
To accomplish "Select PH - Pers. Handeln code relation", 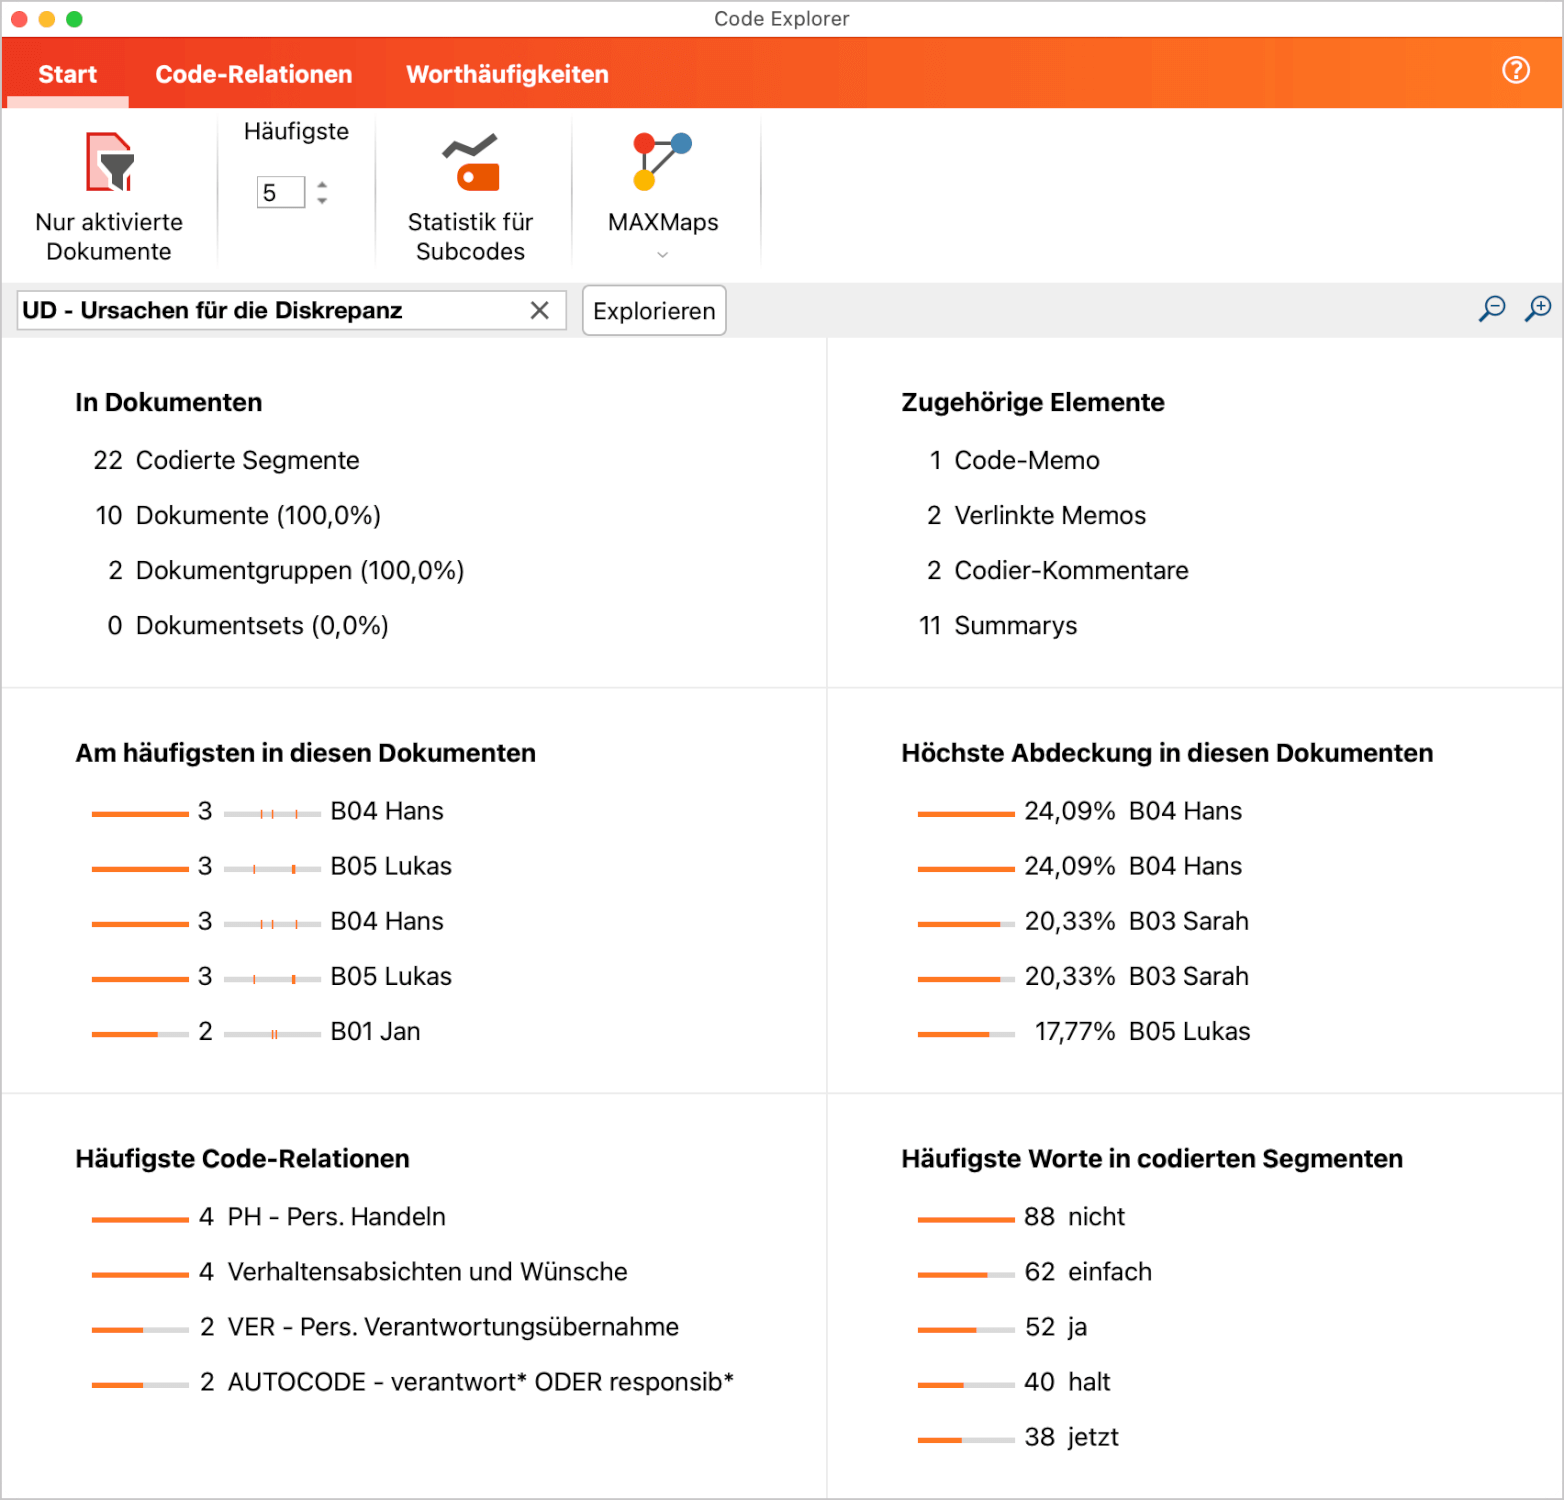I will pos(336,1217).
